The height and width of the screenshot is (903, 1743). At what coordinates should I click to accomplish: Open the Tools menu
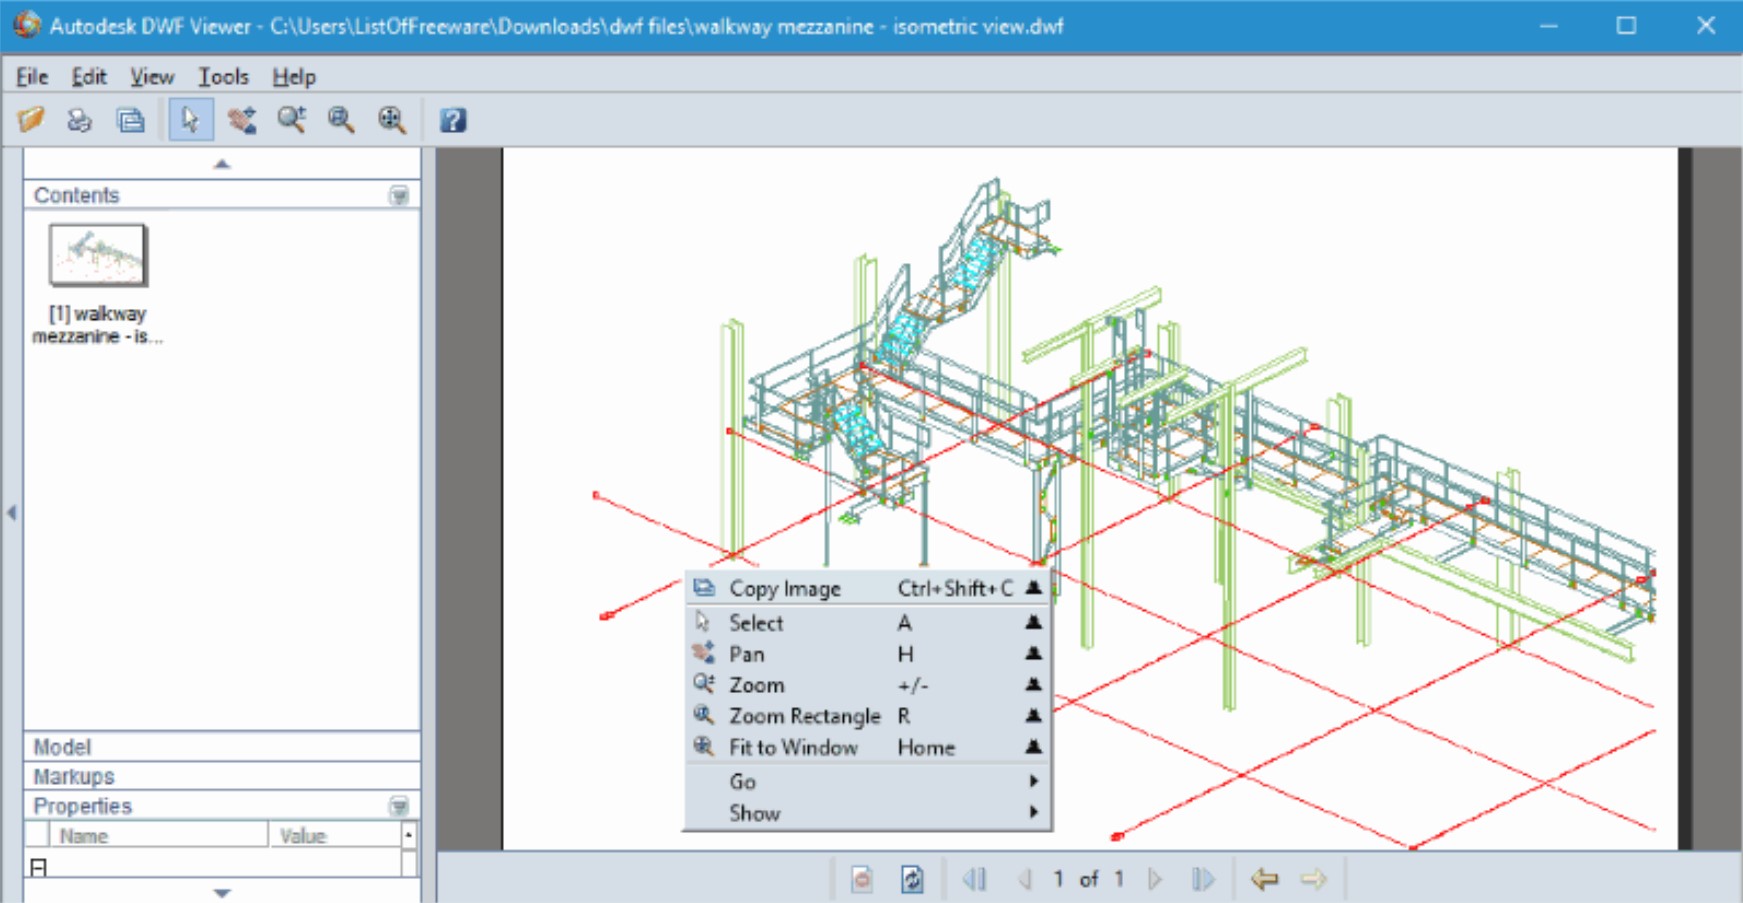point(223,77)
